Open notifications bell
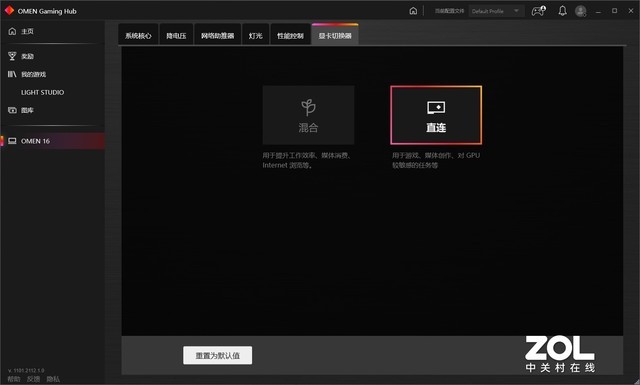Image resolution: width=640 pixels, height=385 pixels. coord(562,11)
